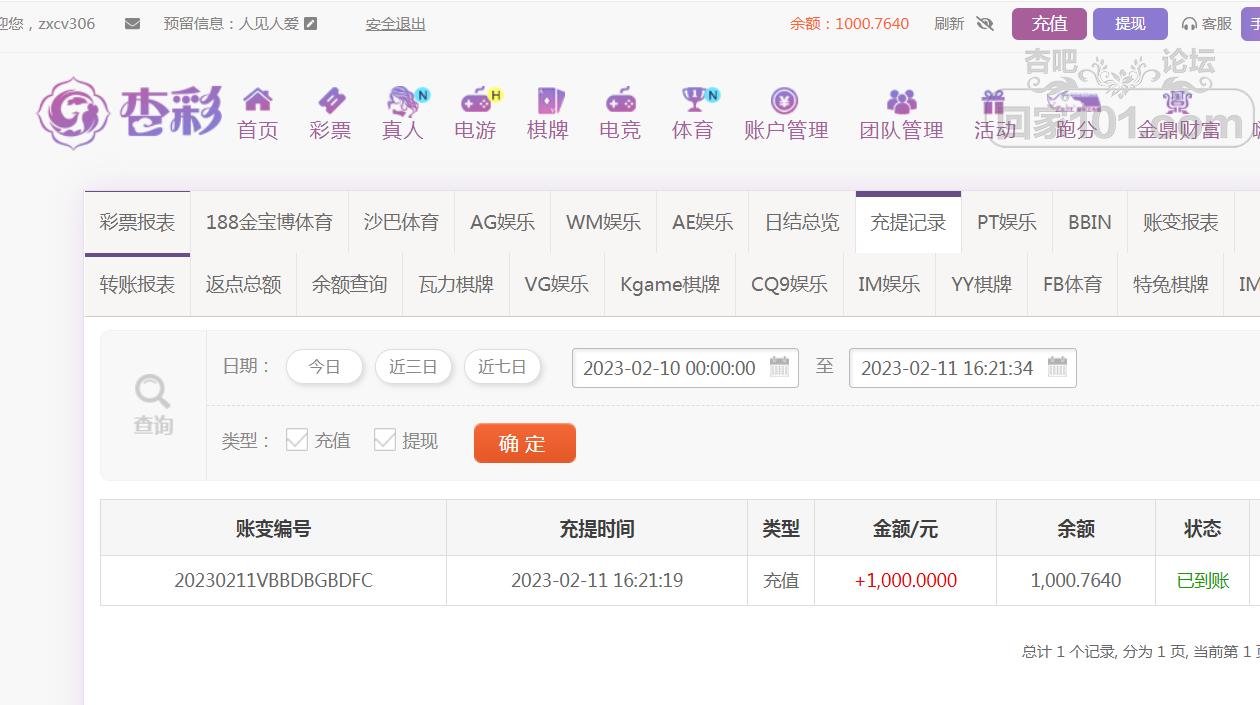Switch to the YY棋牌 tab
This screenshot has width=1260, height=705.
(981, 285)
